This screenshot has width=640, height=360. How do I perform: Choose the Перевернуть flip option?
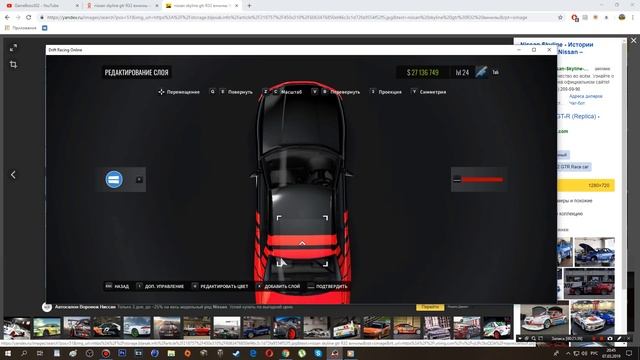coord(336,92)
